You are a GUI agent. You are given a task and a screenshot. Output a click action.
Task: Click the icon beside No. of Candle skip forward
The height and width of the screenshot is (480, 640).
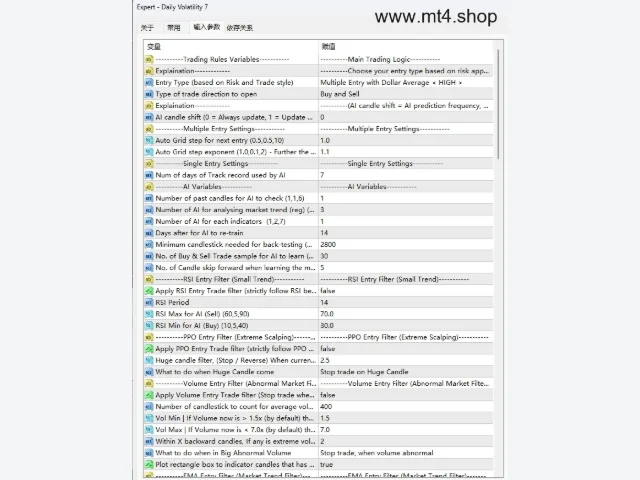149,268
